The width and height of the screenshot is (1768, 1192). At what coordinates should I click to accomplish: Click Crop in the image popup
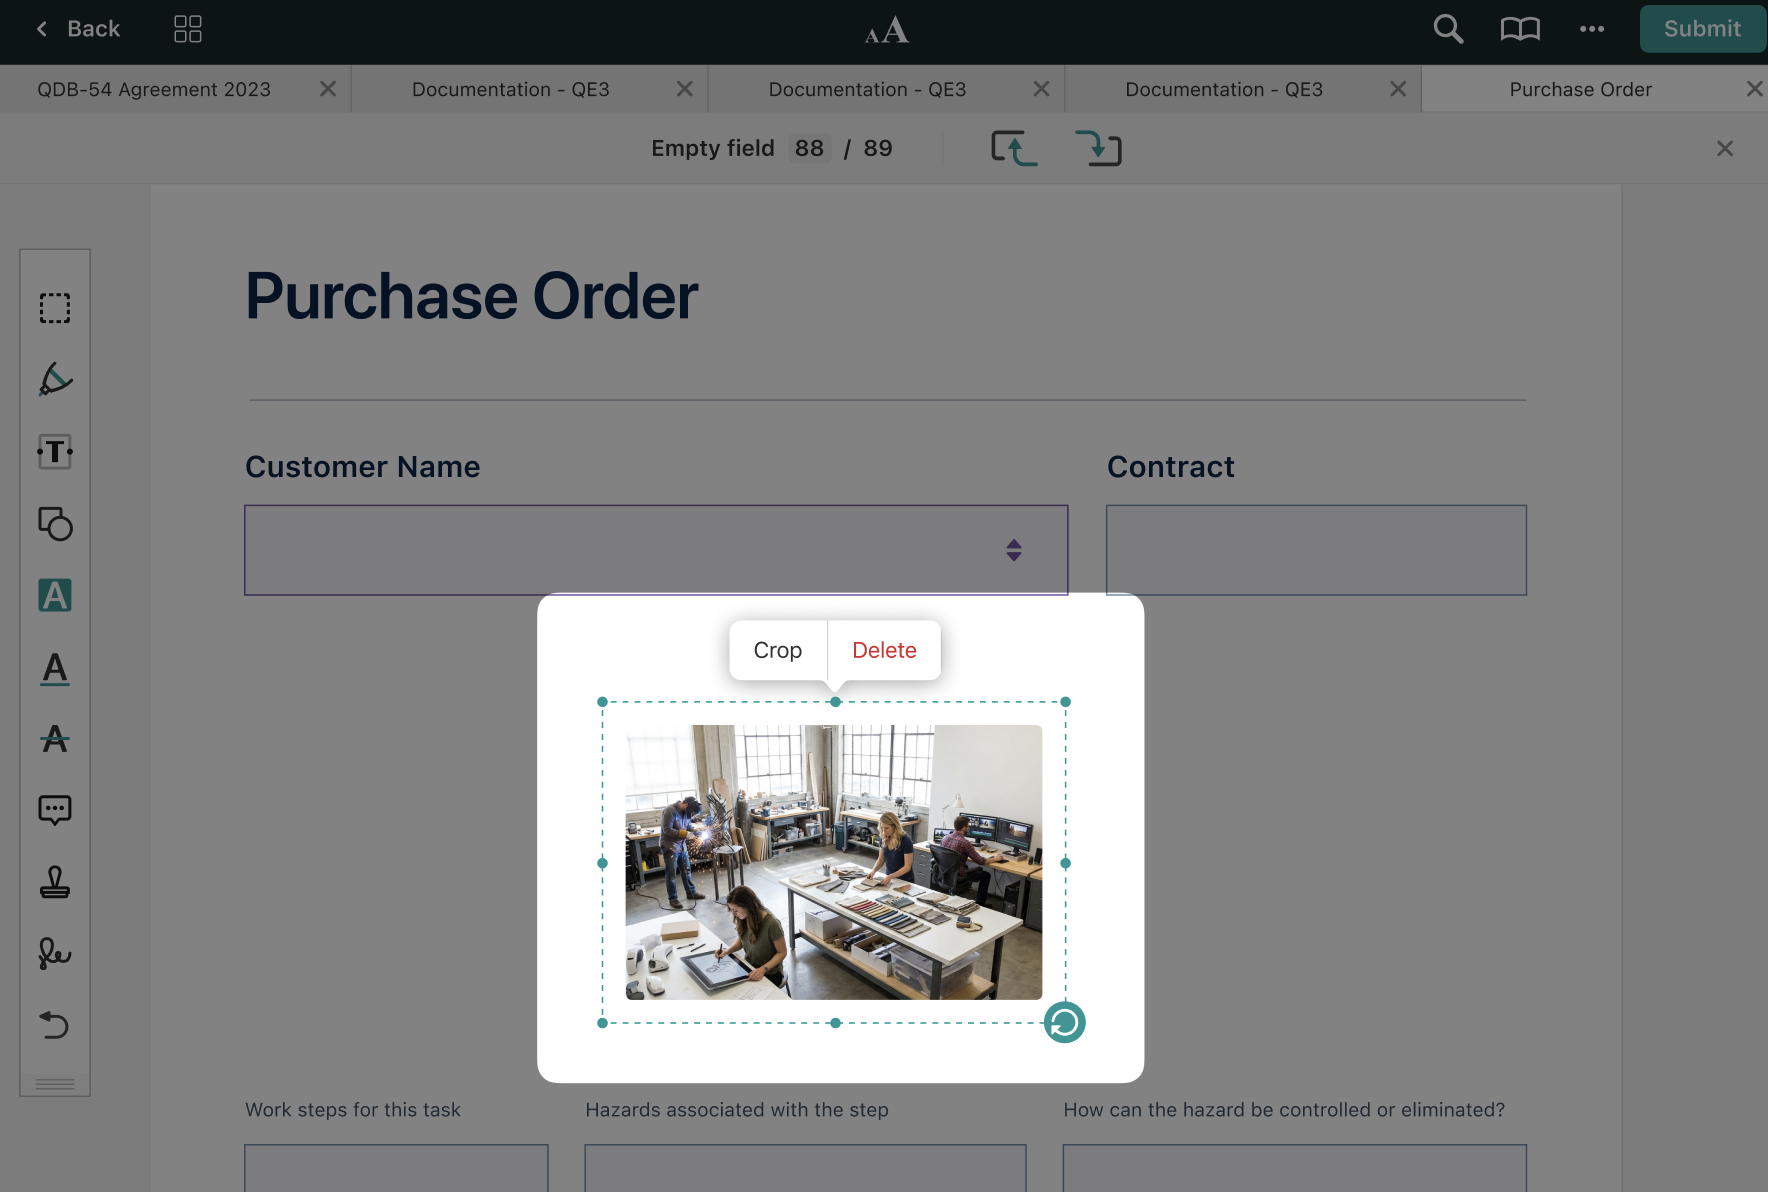pos(777,651)
